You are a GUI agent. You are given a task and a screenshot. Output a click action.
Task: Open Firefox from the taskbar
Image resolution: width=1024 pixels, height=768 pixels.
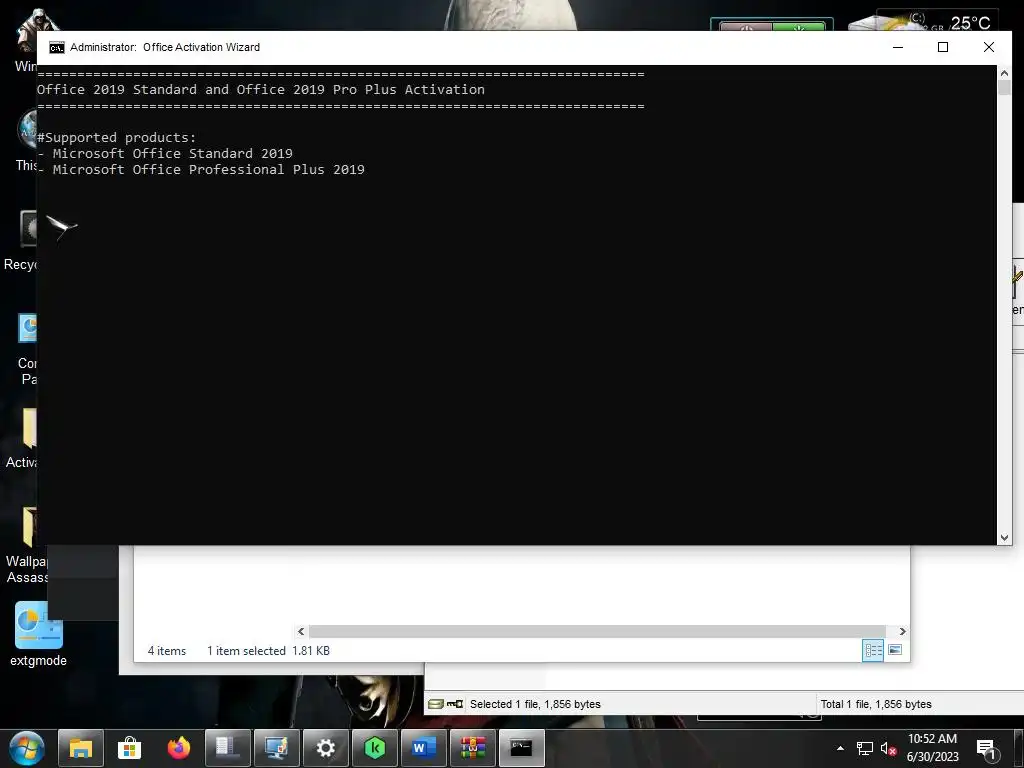tap(178, 748)
